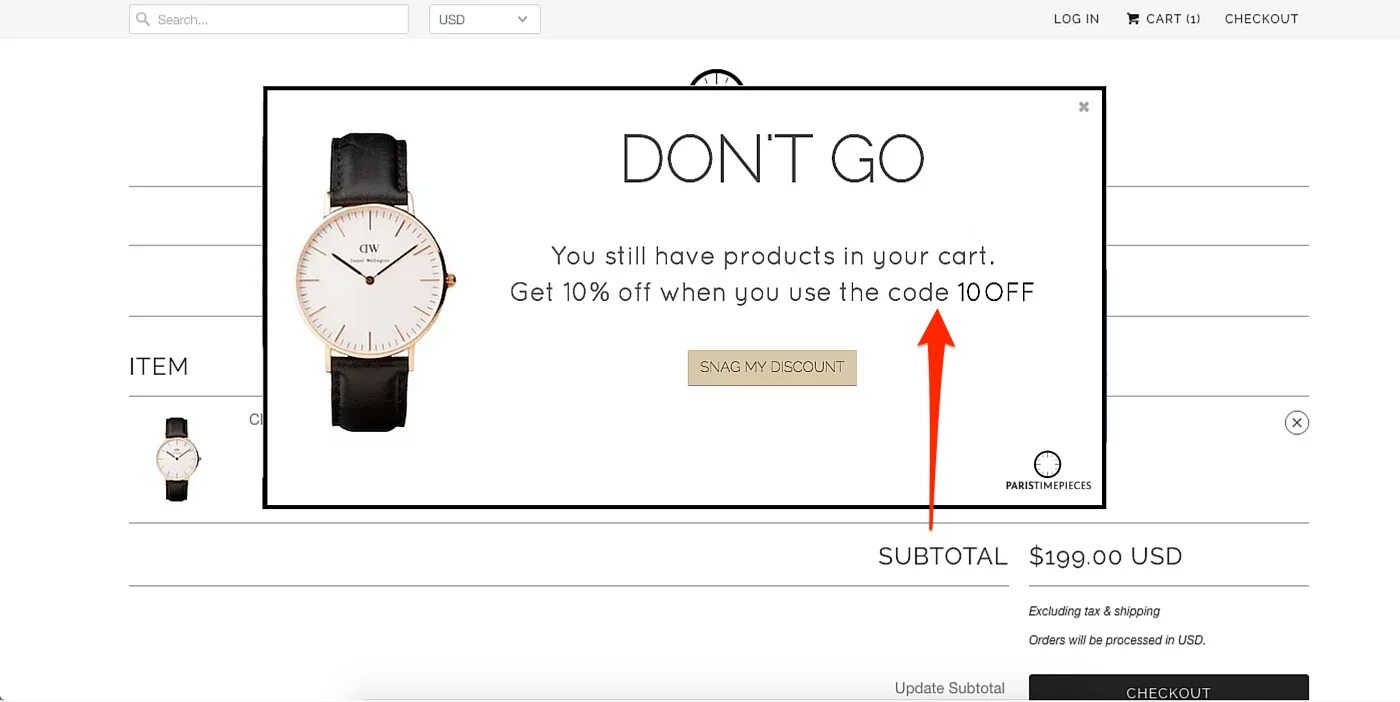This screenshot has height=702, width=1400.
Task: Click the Update Subtotal link
Action: tap(949, 688)
